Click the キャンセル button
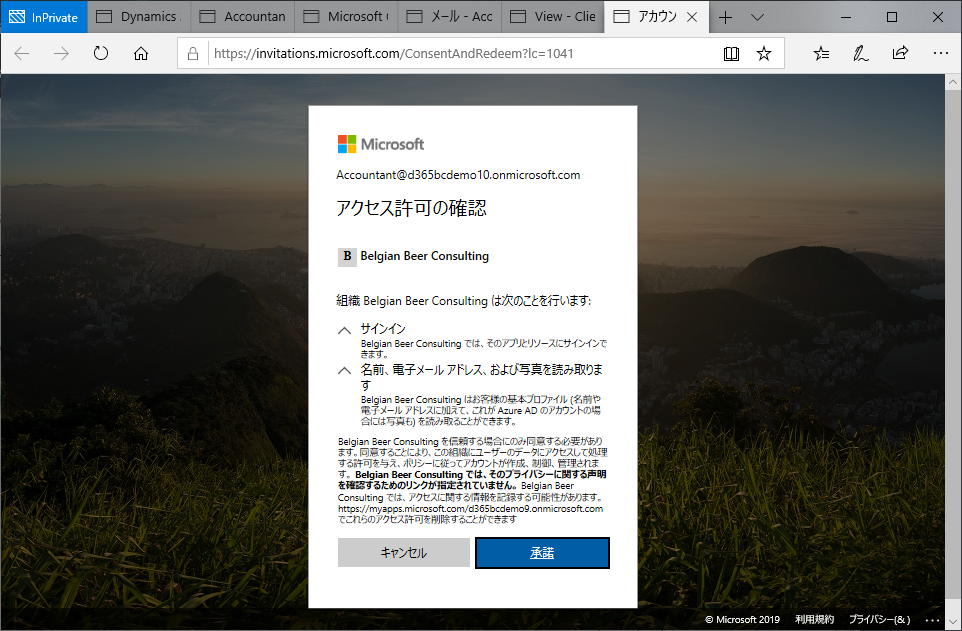962x631 pixels. (x=404, y=552)
